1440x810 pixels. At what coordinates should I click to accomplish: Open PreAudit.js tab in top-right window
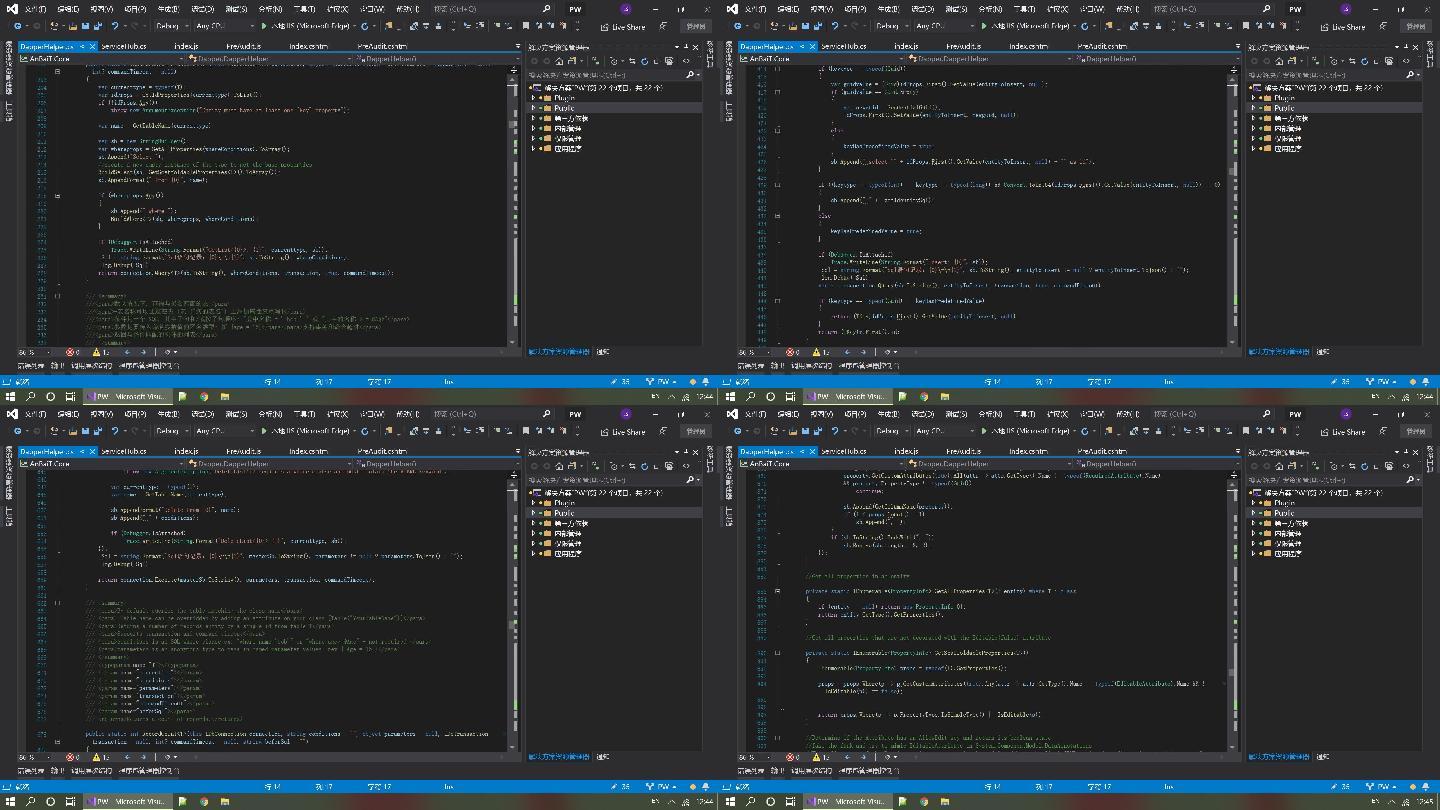(x=963, y=46)
